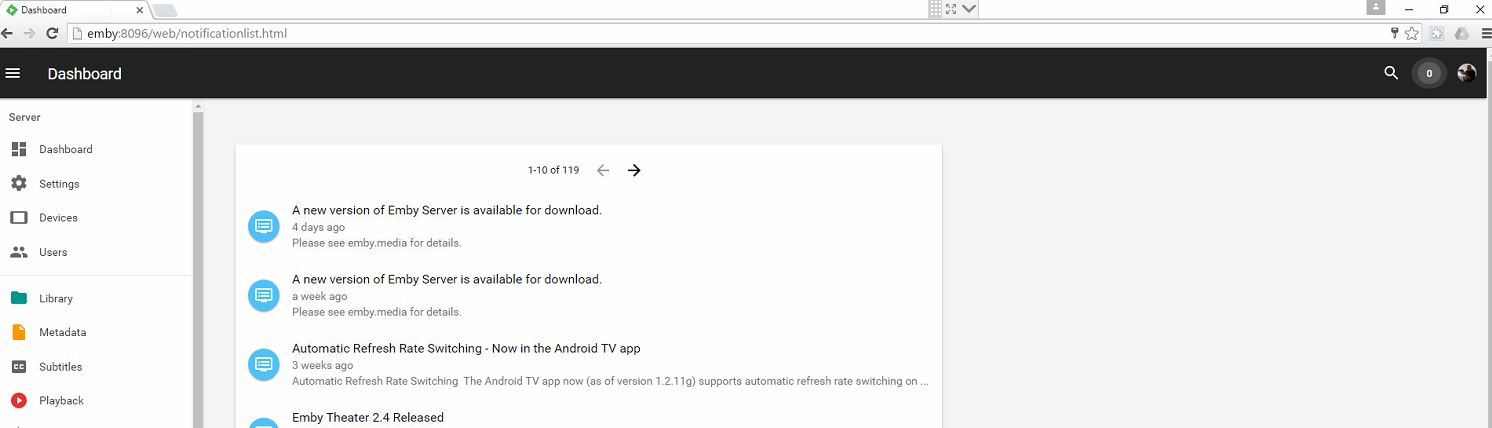This screenshot has width=1492, height=428.
Task: Click the saved password key icon
Action: (1395, 33)
